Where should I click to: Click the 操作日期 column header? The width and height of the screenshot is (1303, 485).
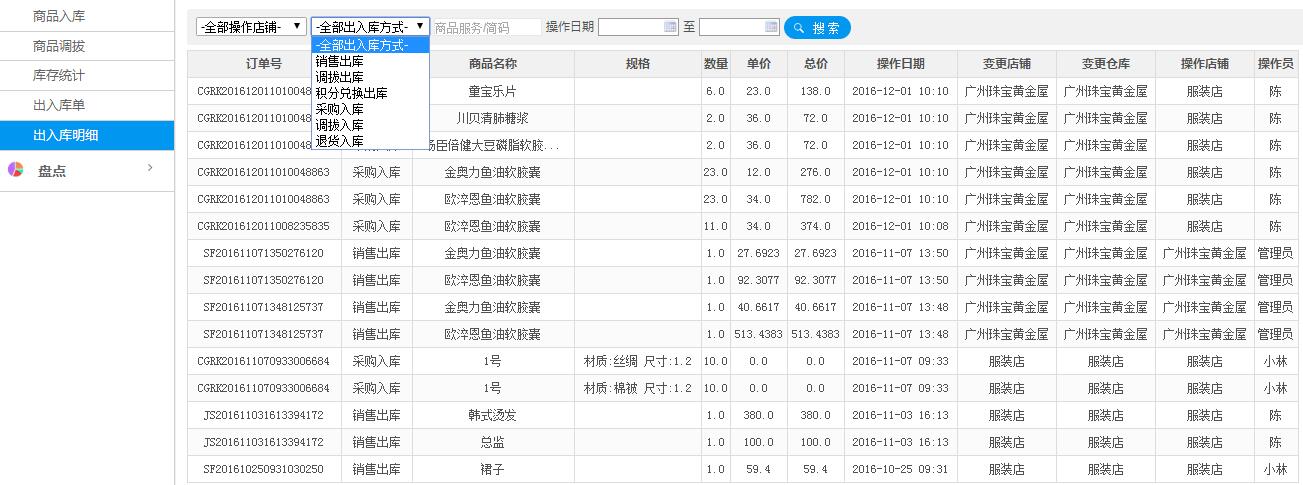(x=900, y=64)
